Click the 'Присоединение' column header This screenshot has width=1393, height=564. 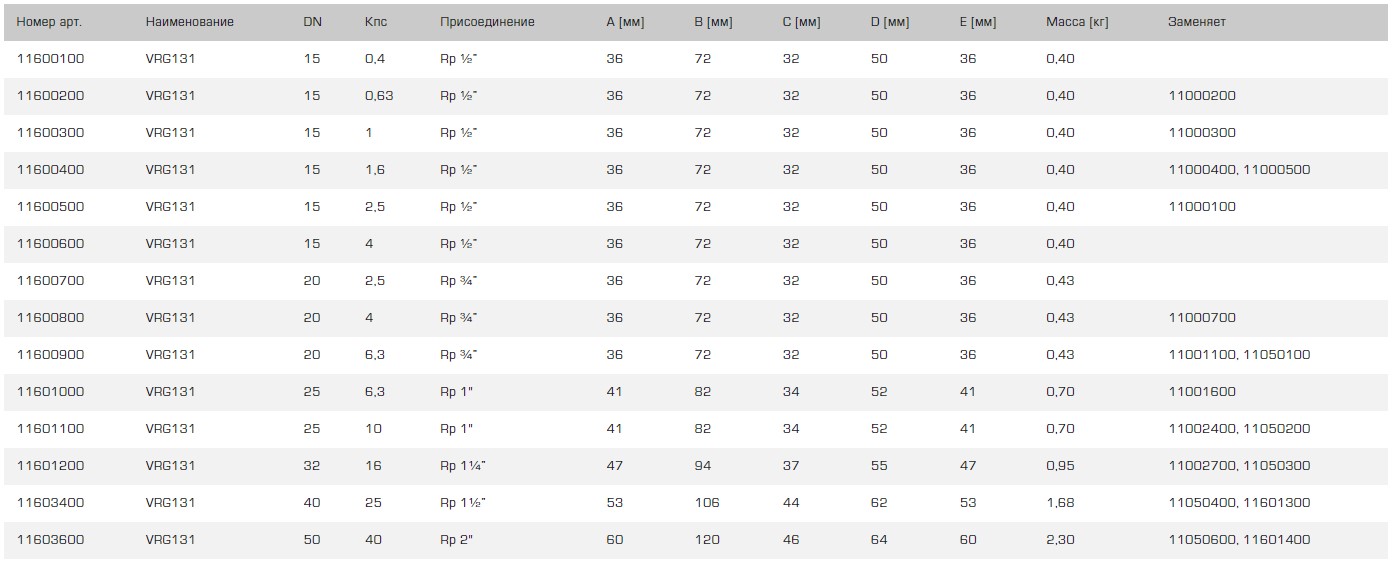(x=487, y=22)
